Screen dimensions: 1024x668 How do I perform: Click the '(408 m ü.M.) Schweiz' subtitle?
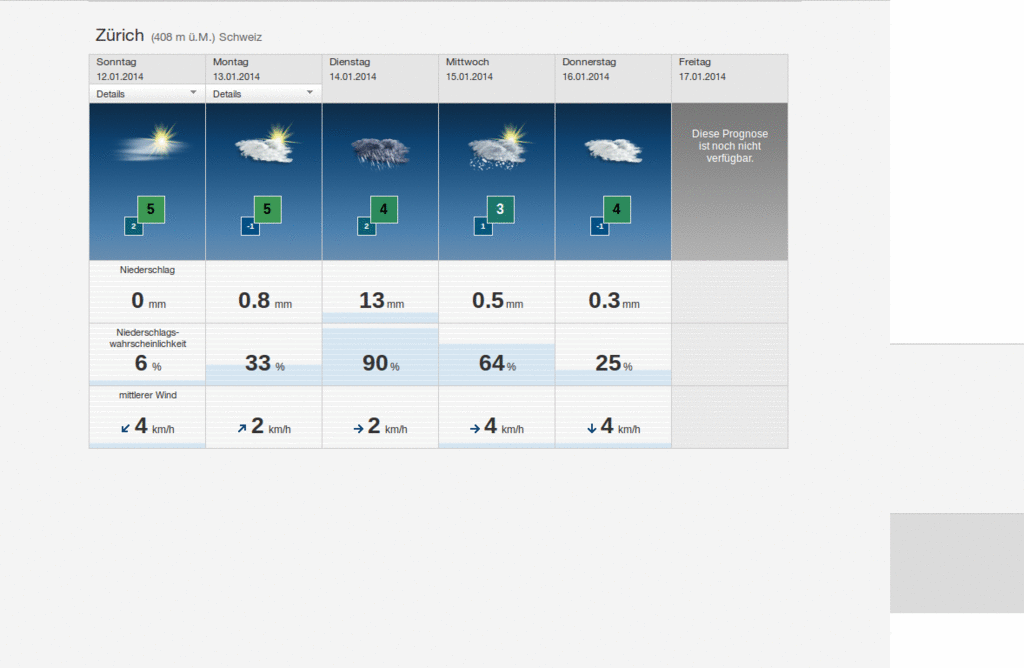click(x=206, y=37)
